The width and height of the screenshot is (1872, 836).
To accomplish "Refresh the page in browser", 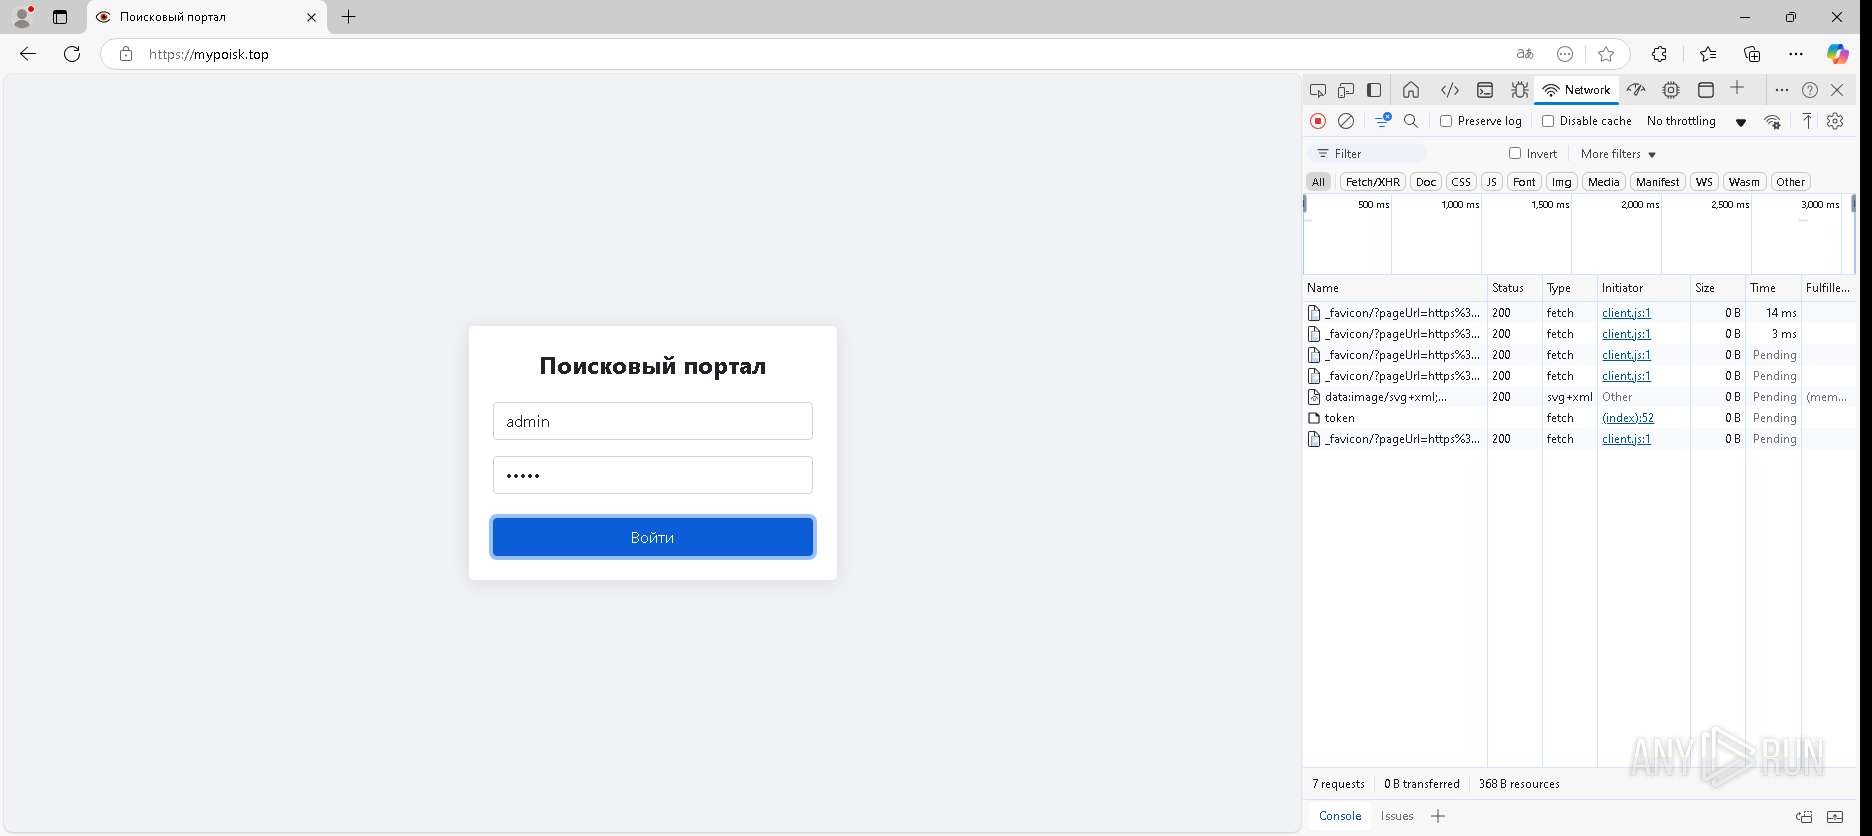I will (x=72, y=54).
